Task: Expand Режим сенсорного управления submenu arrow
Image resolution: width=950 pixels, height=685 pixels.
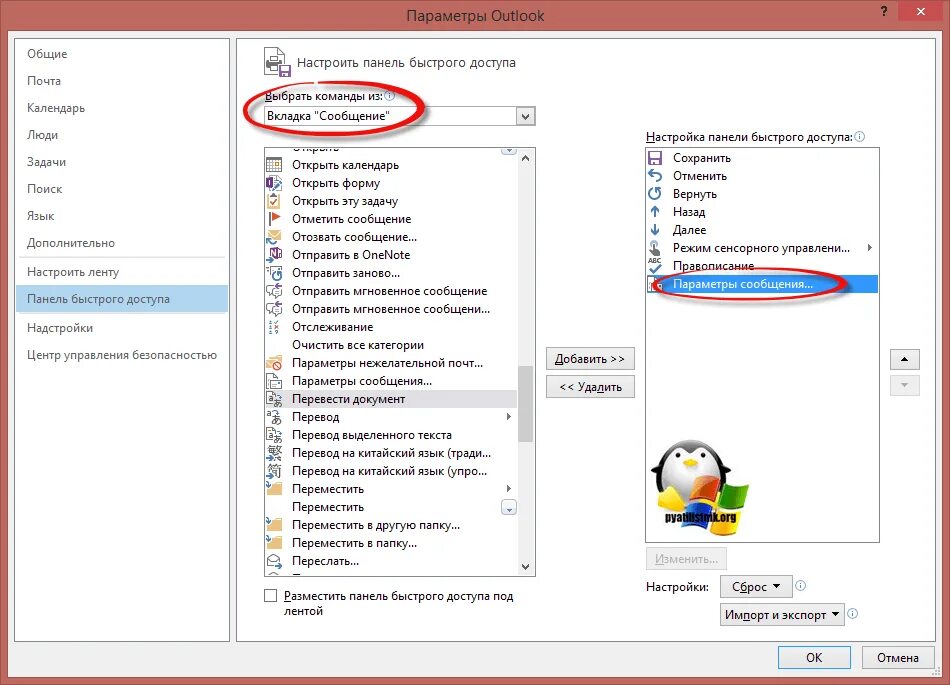Action: (x=869, y=248)
